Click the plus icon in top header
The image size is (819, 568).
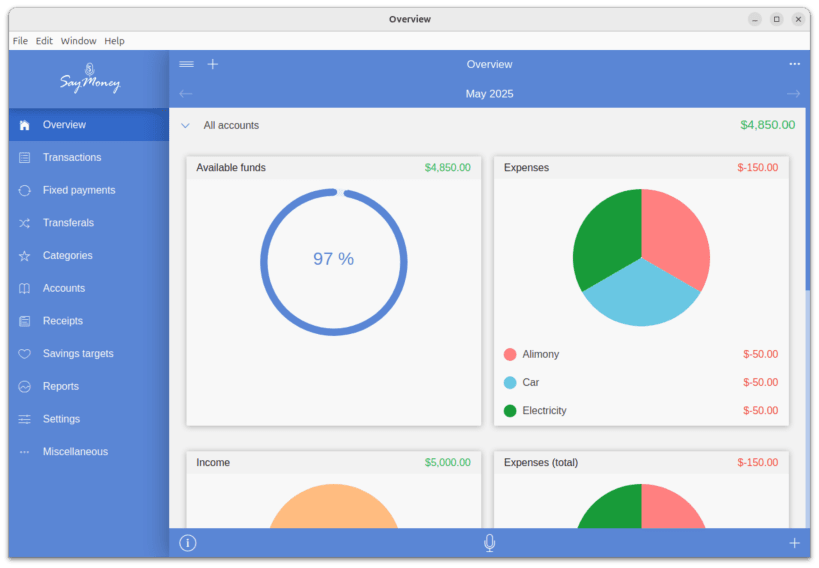pos(213,64)
